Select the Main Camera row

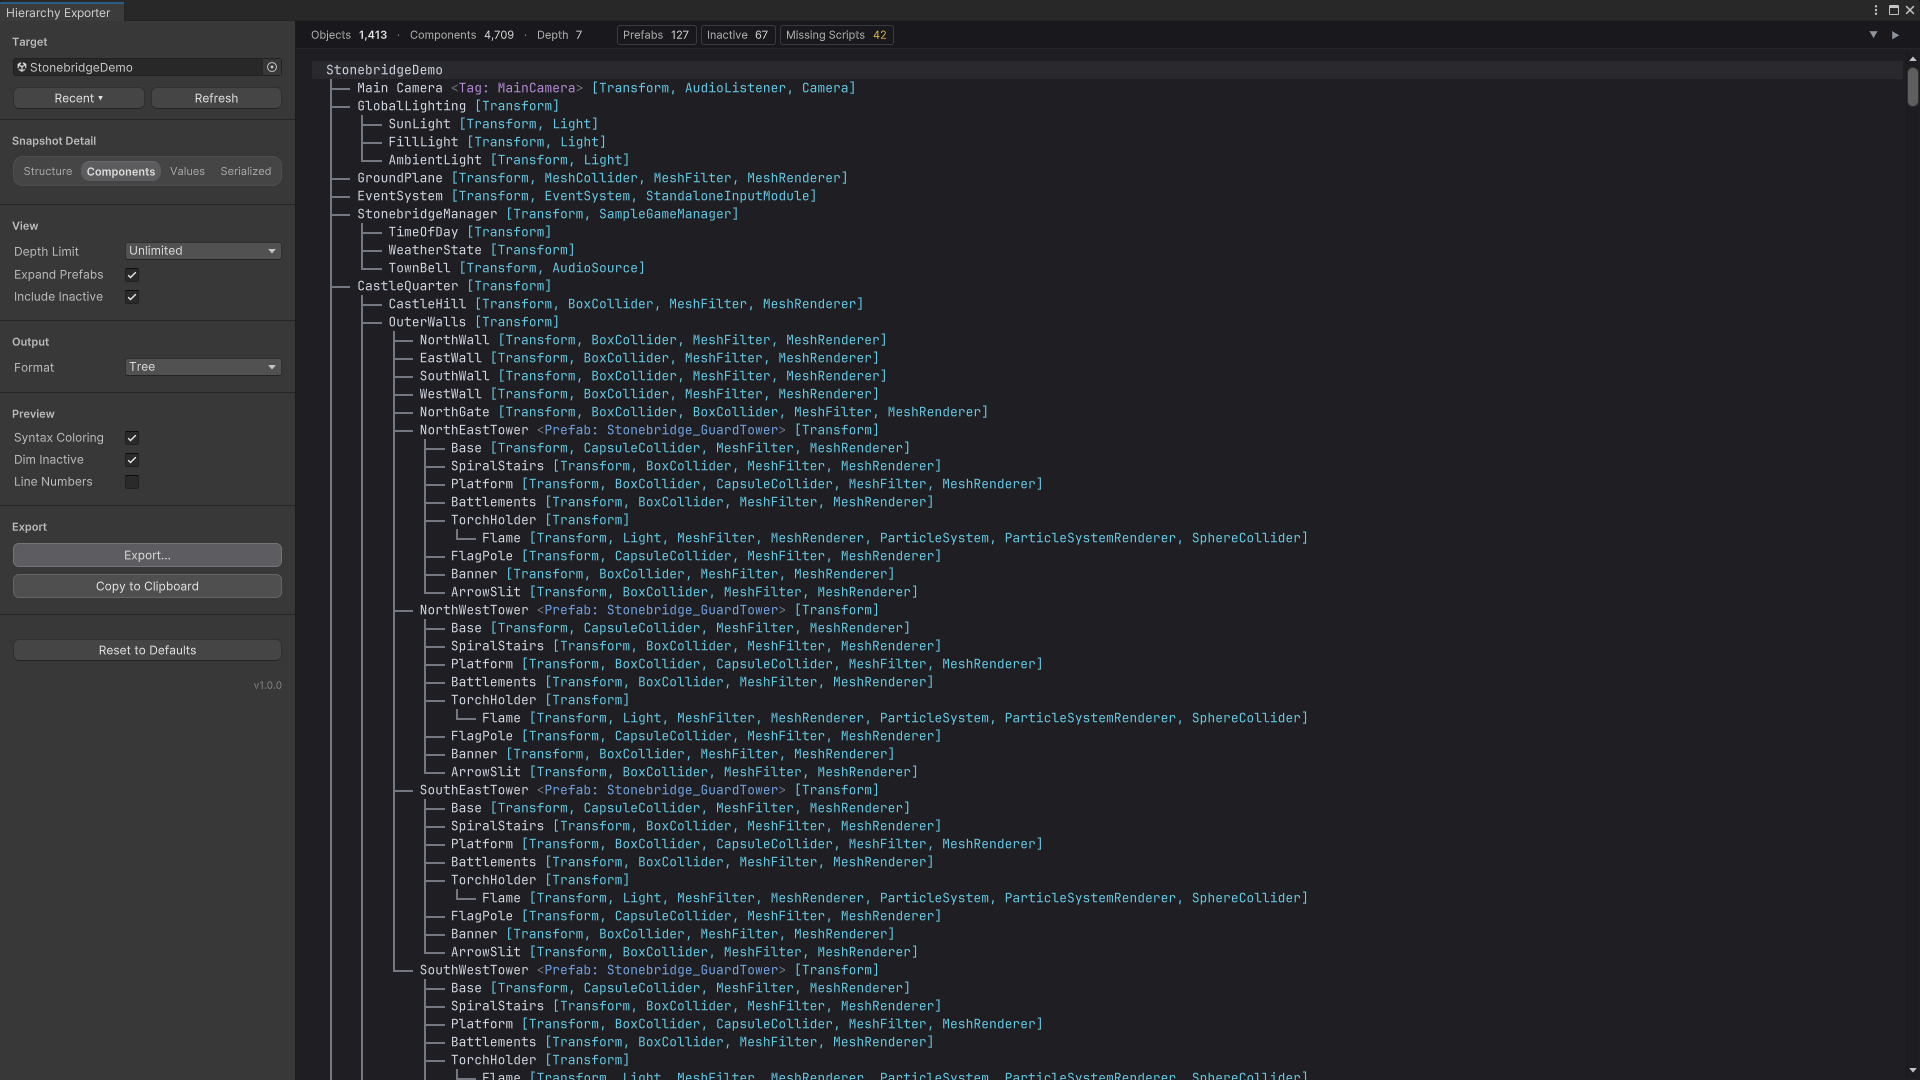point(1107,88)
